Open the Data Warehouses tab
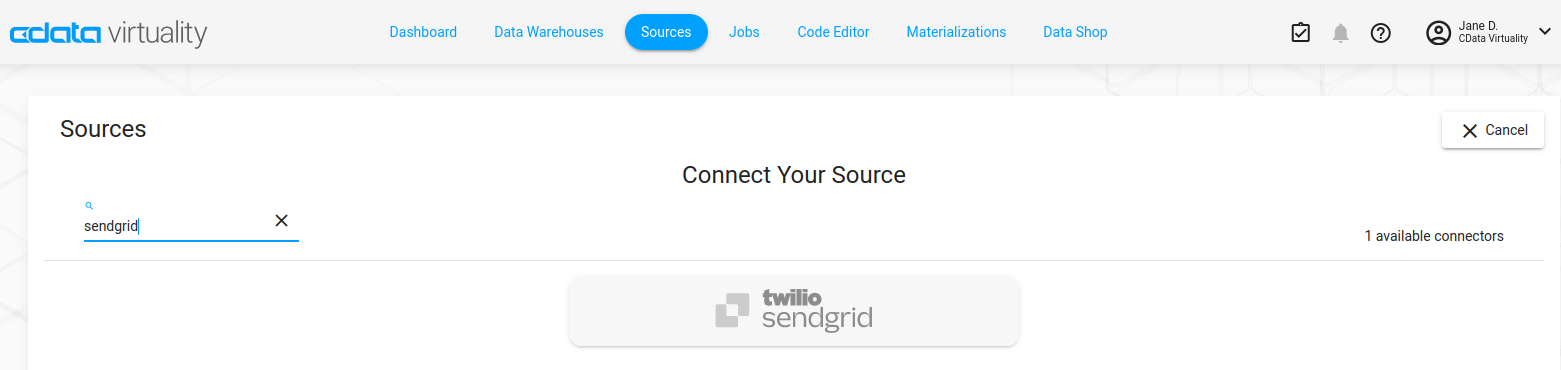The height and width of the screenshot is (370, 1561). coord(549,32)
